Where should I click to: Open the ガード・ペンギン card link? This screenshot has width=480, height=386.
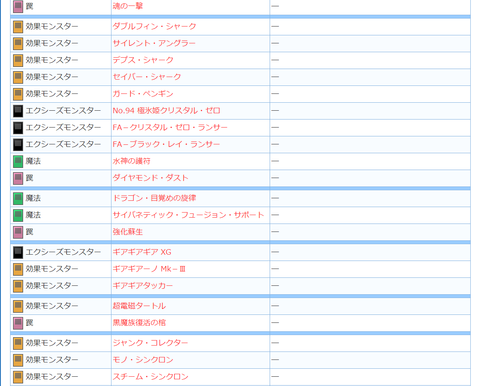click(x=143, y=94)
